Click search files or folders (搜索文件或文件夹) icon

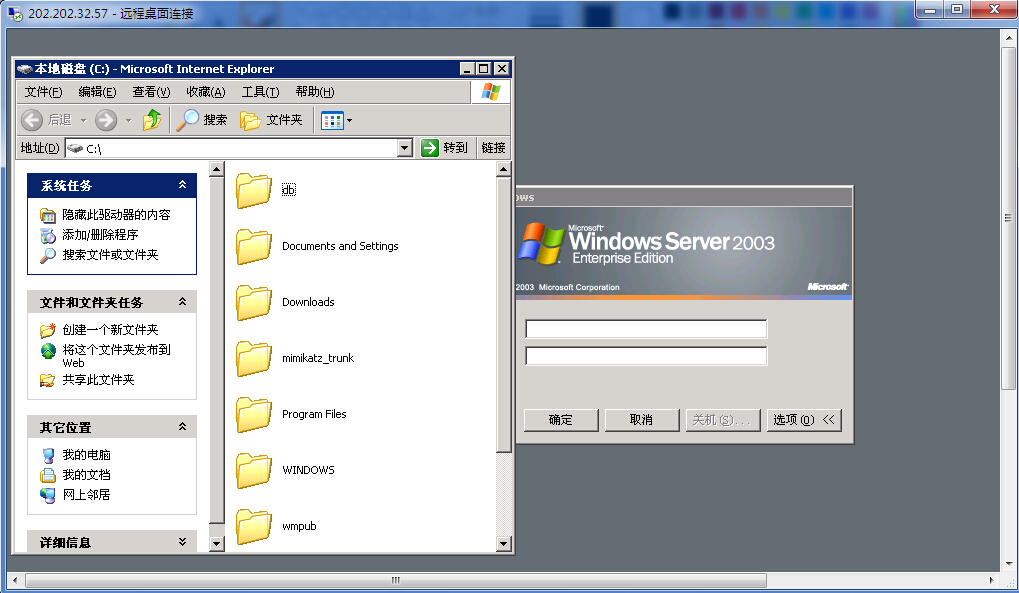48,256
